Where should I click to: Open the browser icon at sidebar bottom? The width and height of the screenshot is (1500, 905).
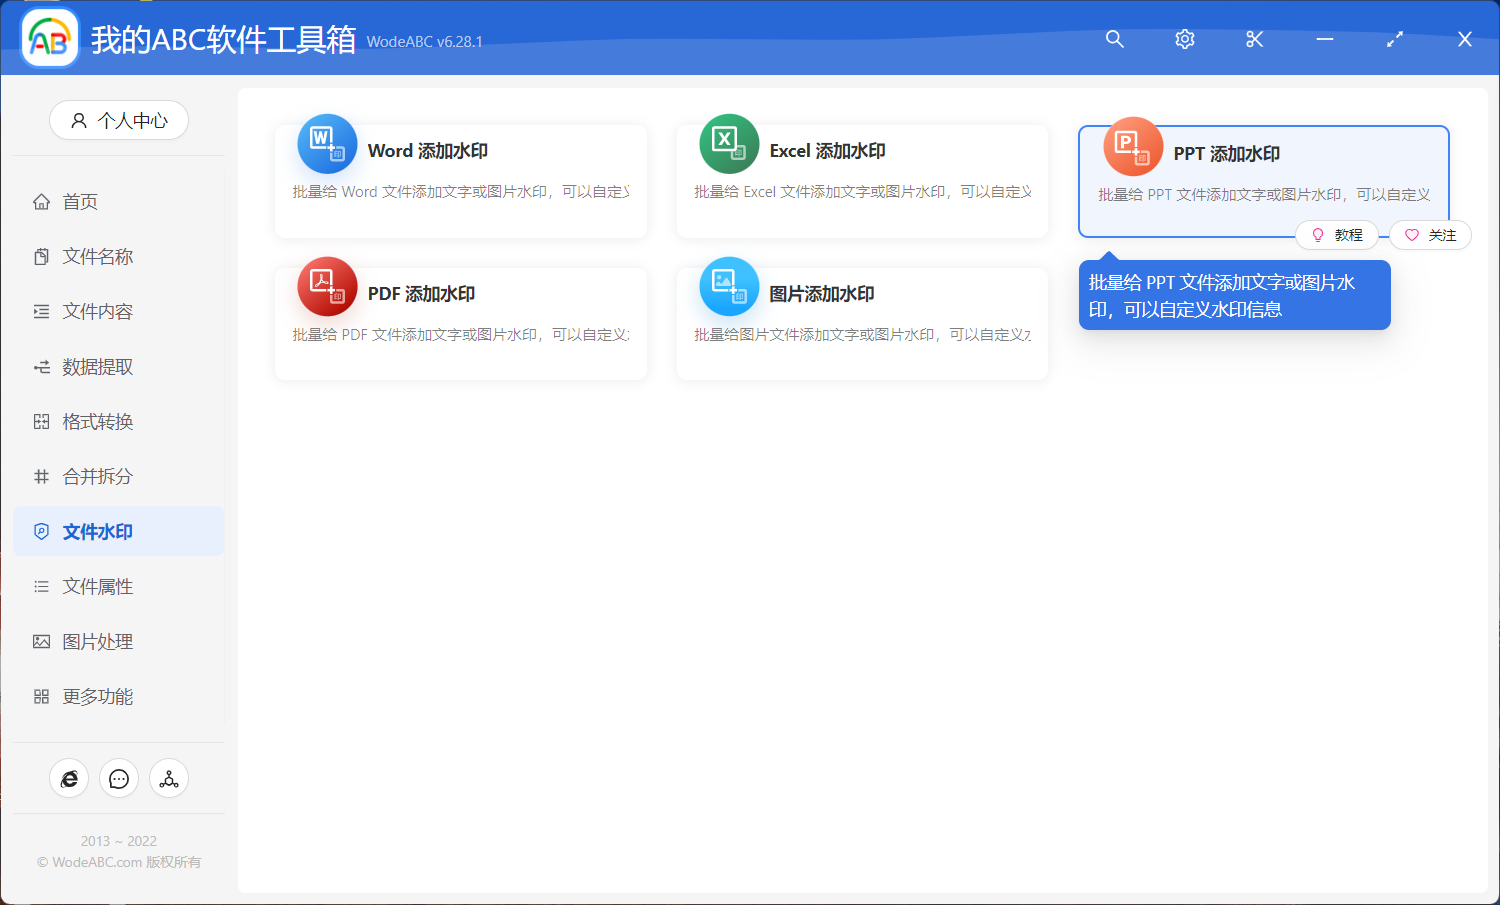click(x=69, y=778)
